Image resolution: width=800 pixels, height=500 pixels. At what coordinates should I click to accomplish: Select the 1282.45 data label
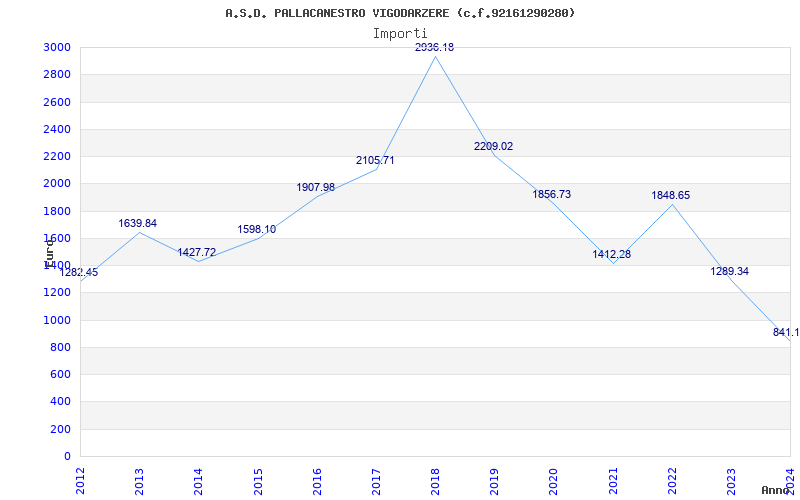pyautogui.click(x=79, y=272)
